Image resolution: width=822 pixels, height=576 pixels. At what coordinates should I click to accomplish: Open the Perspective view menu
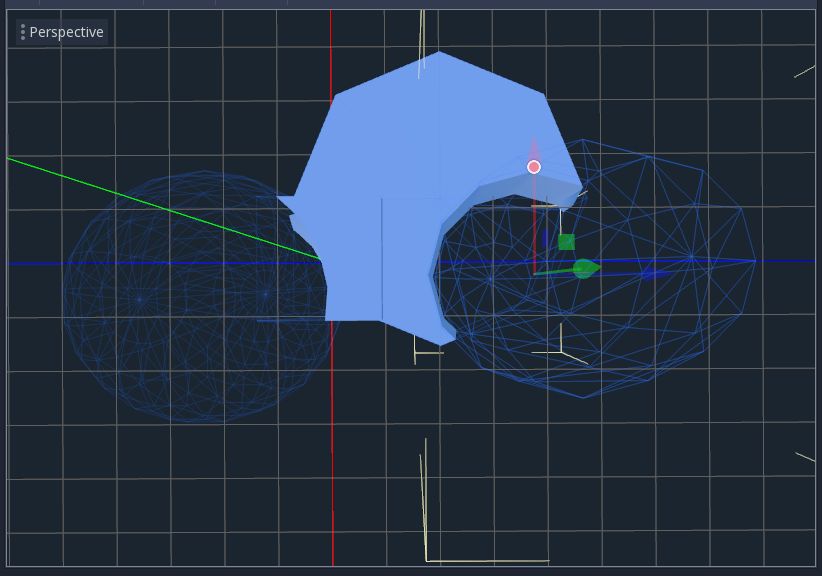click(x=62, y=32)
